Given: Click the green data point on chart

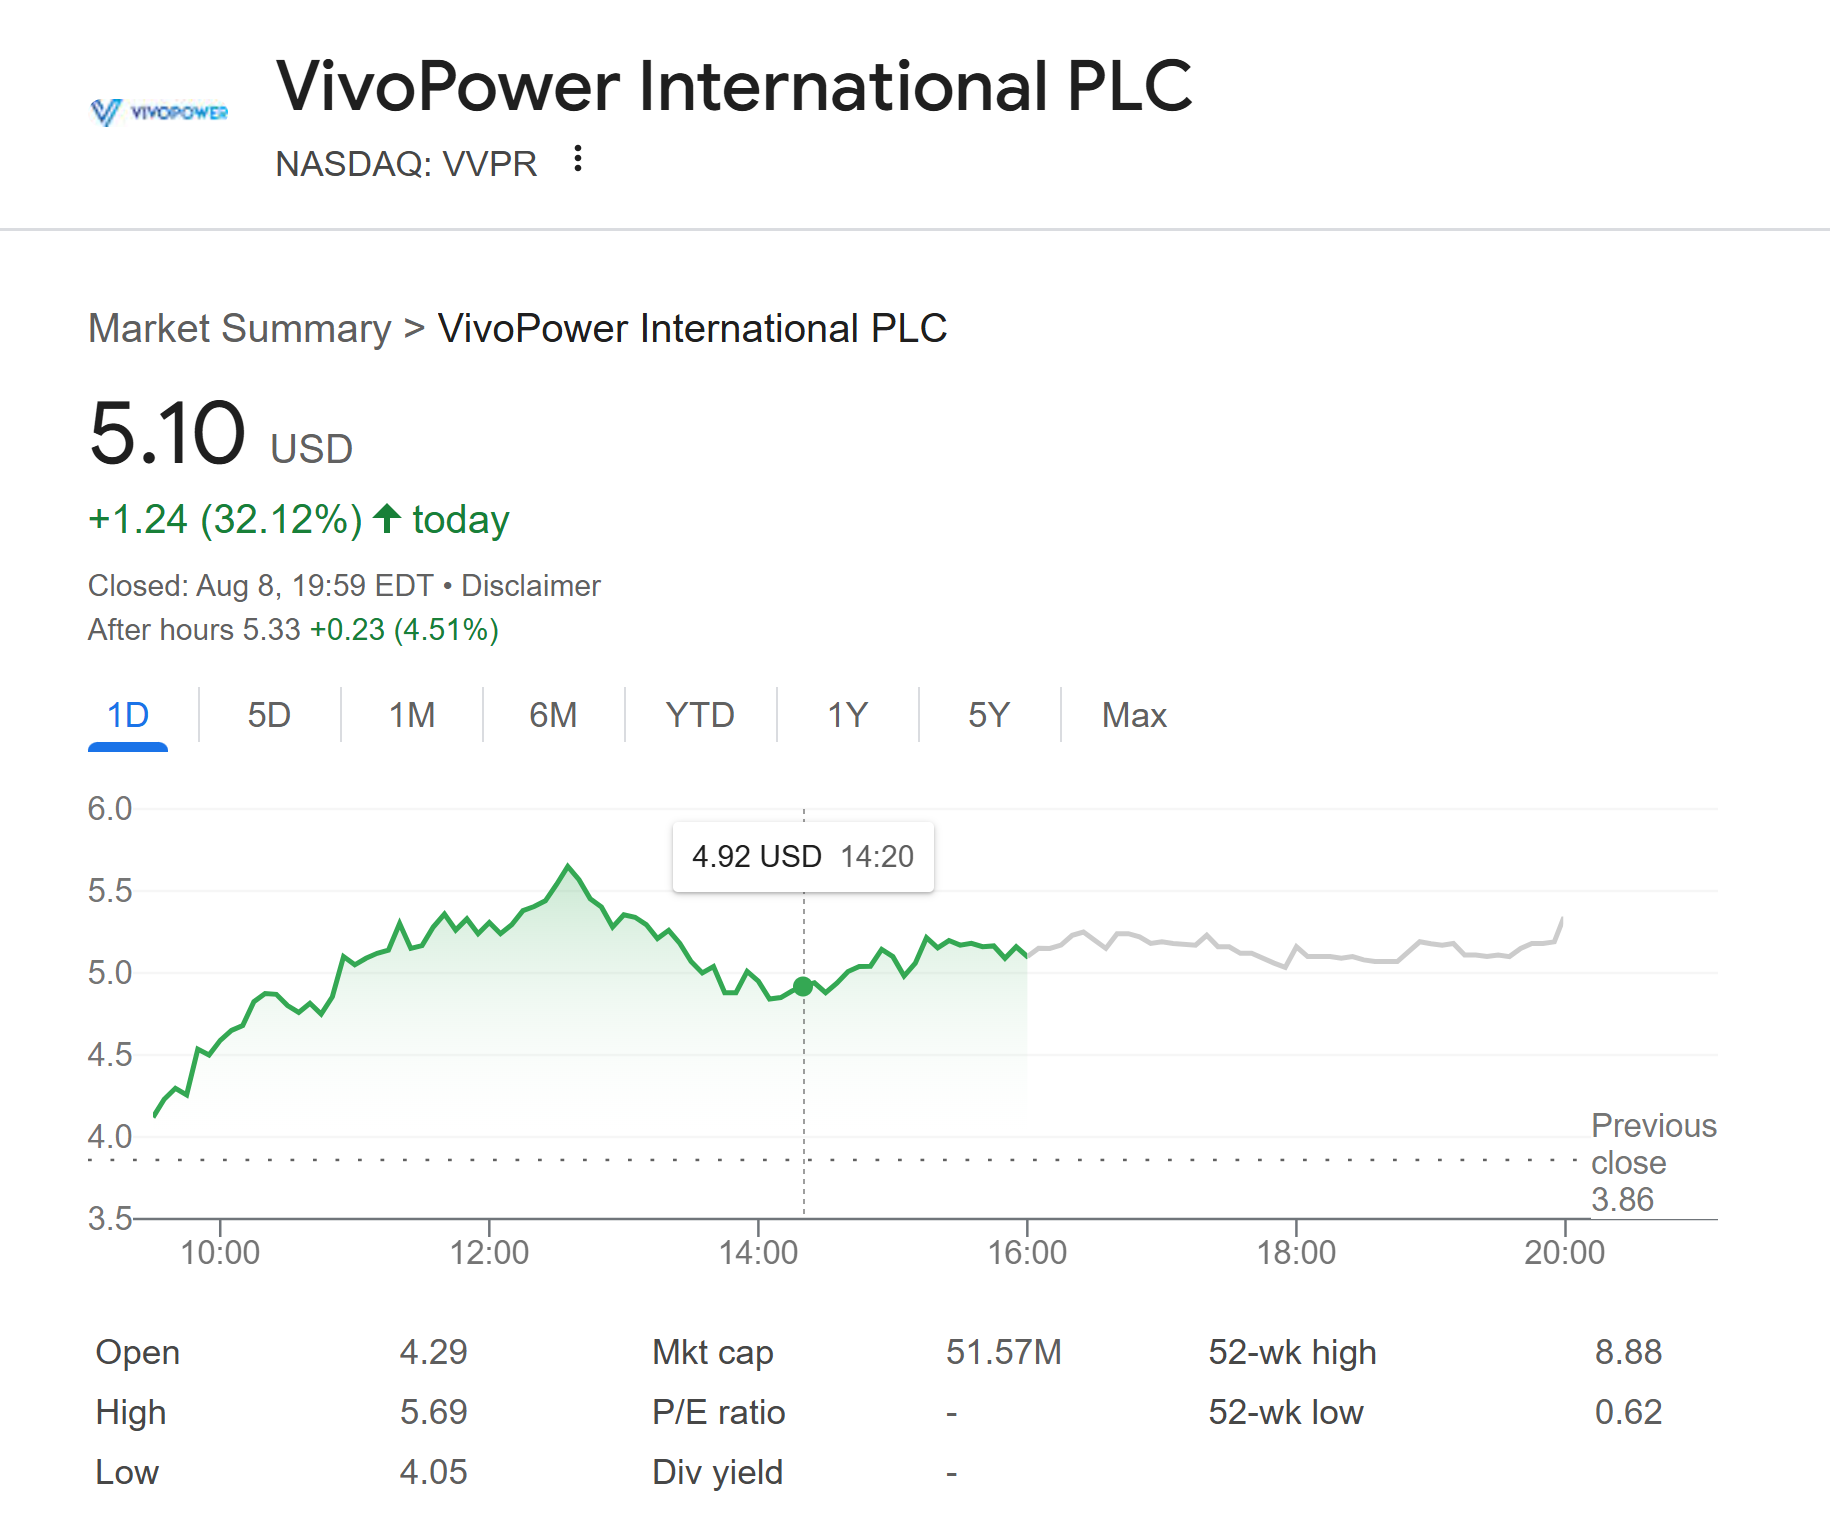Looking at the screenshot, I should [x=803, y=987].
